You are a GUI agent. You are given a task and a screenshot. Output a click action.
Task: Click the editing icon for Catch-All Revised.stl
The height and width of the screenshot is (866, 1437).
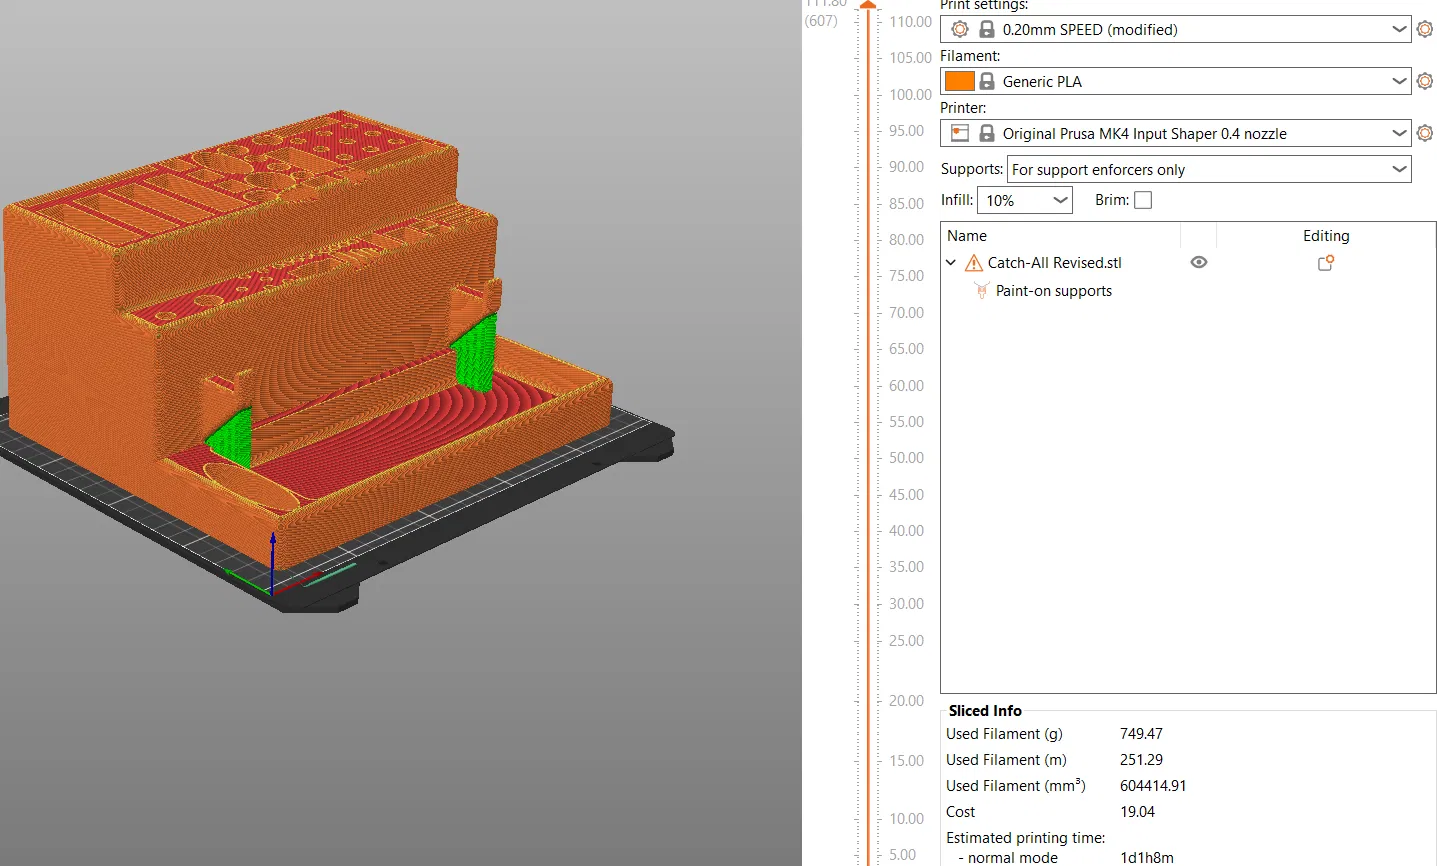click(1326, 263)
